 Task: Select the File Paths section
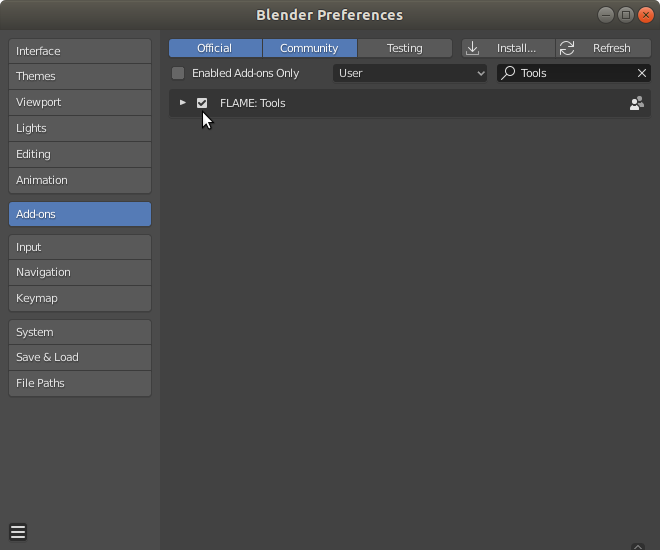[x=80, y=383]
